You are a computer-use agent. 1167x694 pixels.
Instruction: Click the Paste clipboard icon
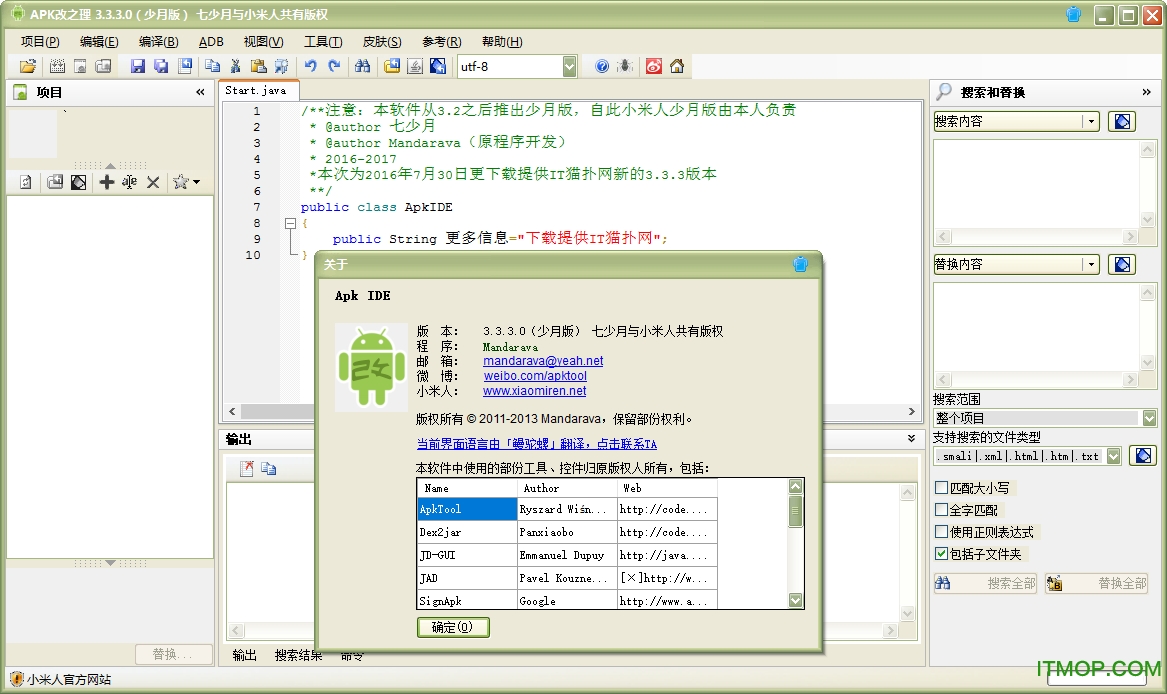pyautogui.click(x=258, y=66)
